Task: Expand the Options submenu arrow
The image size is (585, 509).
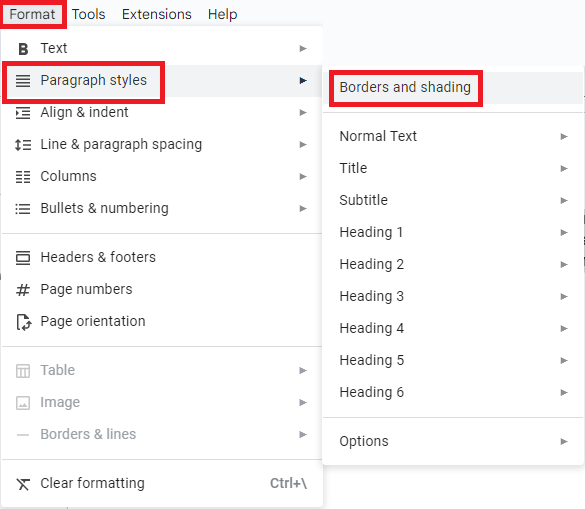Action: coord(564,441)
